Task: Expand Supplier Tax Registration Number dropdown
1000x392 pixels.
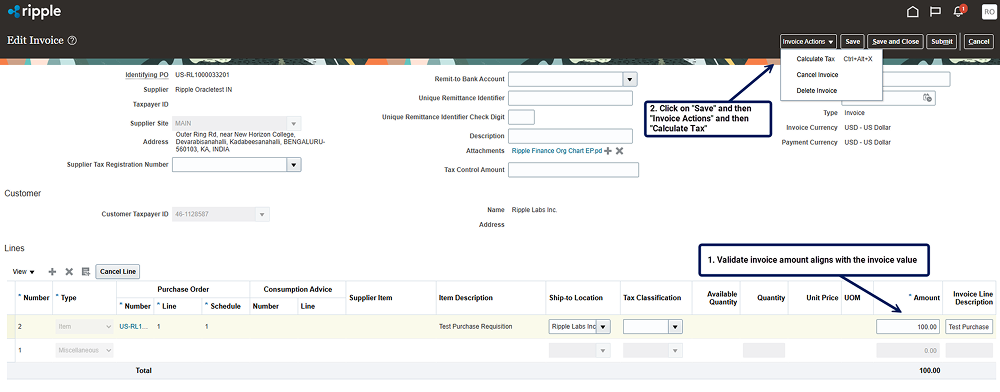Action: click(293, 164)
